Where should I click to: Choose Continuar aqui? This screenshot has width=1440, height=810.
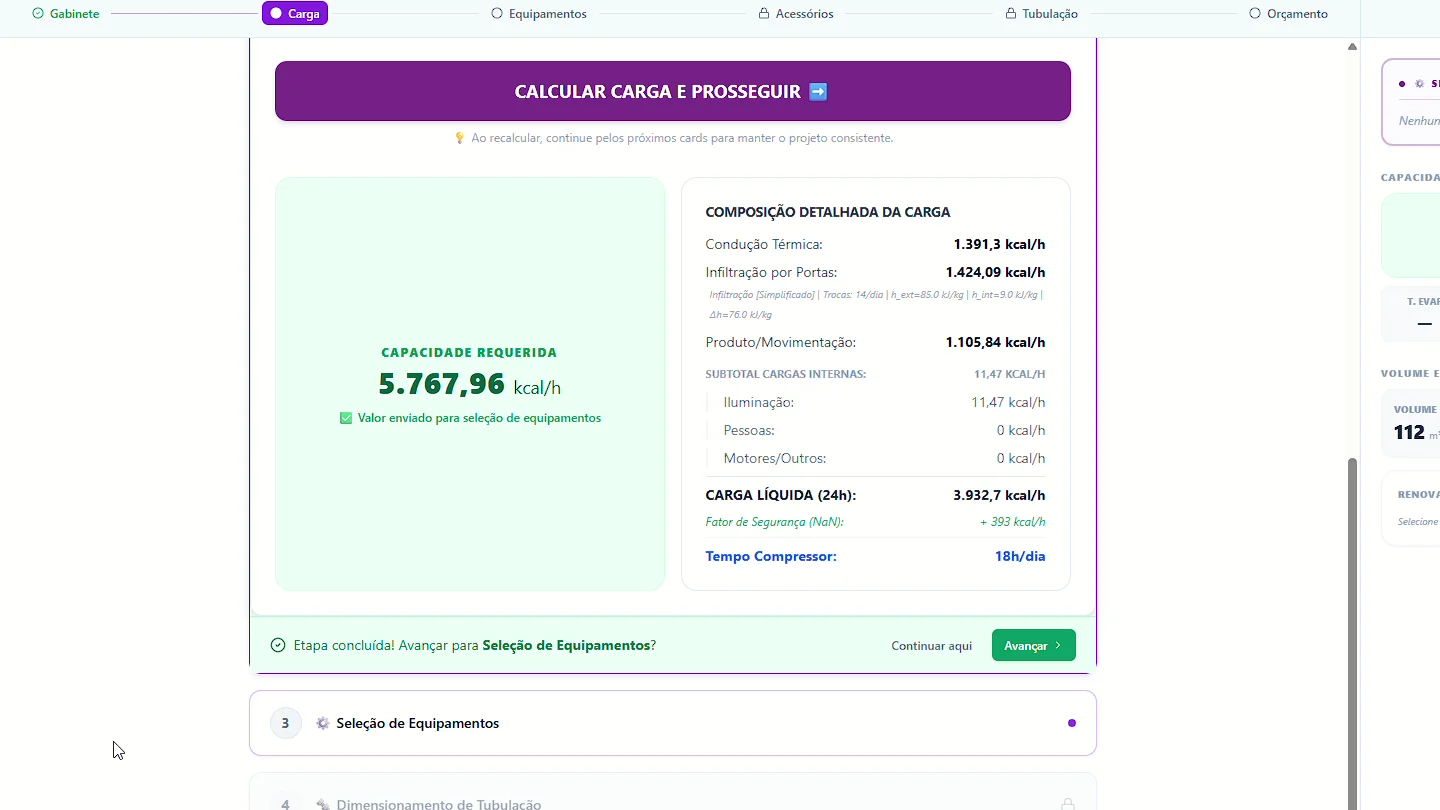click(x=932, y=646)
